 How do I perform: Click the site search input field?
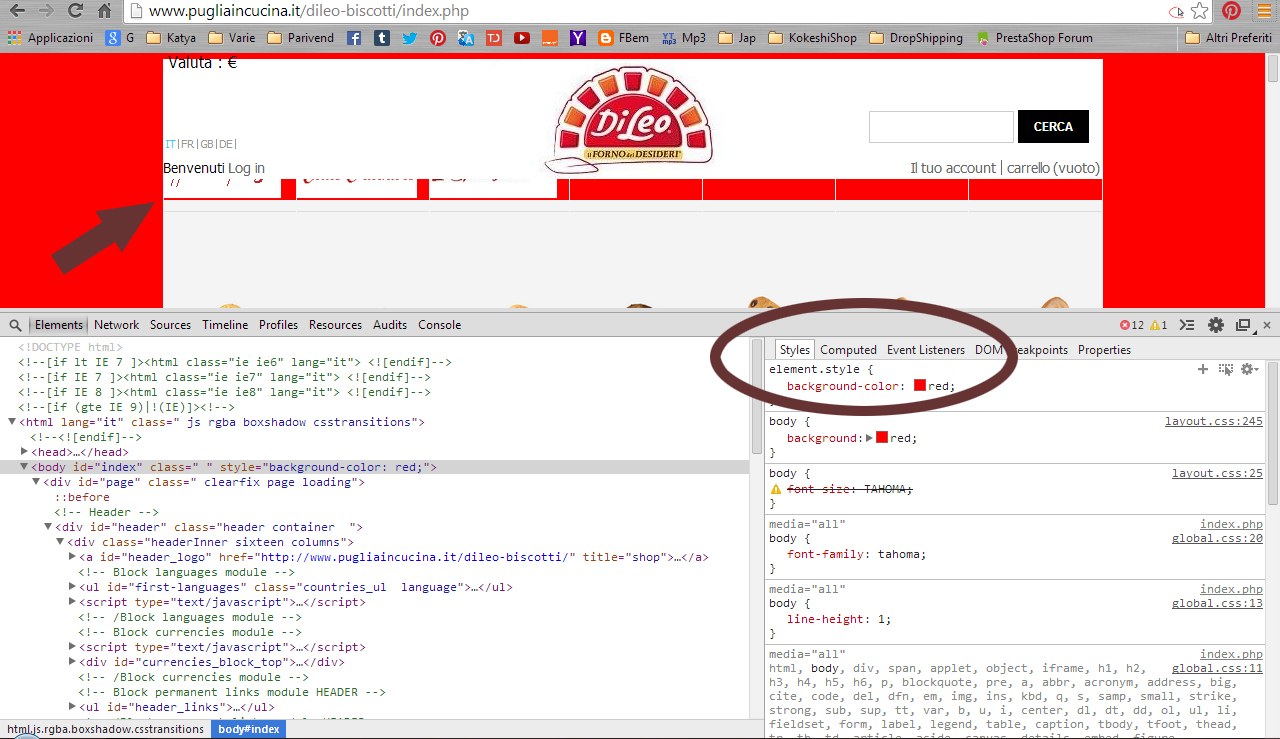941,127
